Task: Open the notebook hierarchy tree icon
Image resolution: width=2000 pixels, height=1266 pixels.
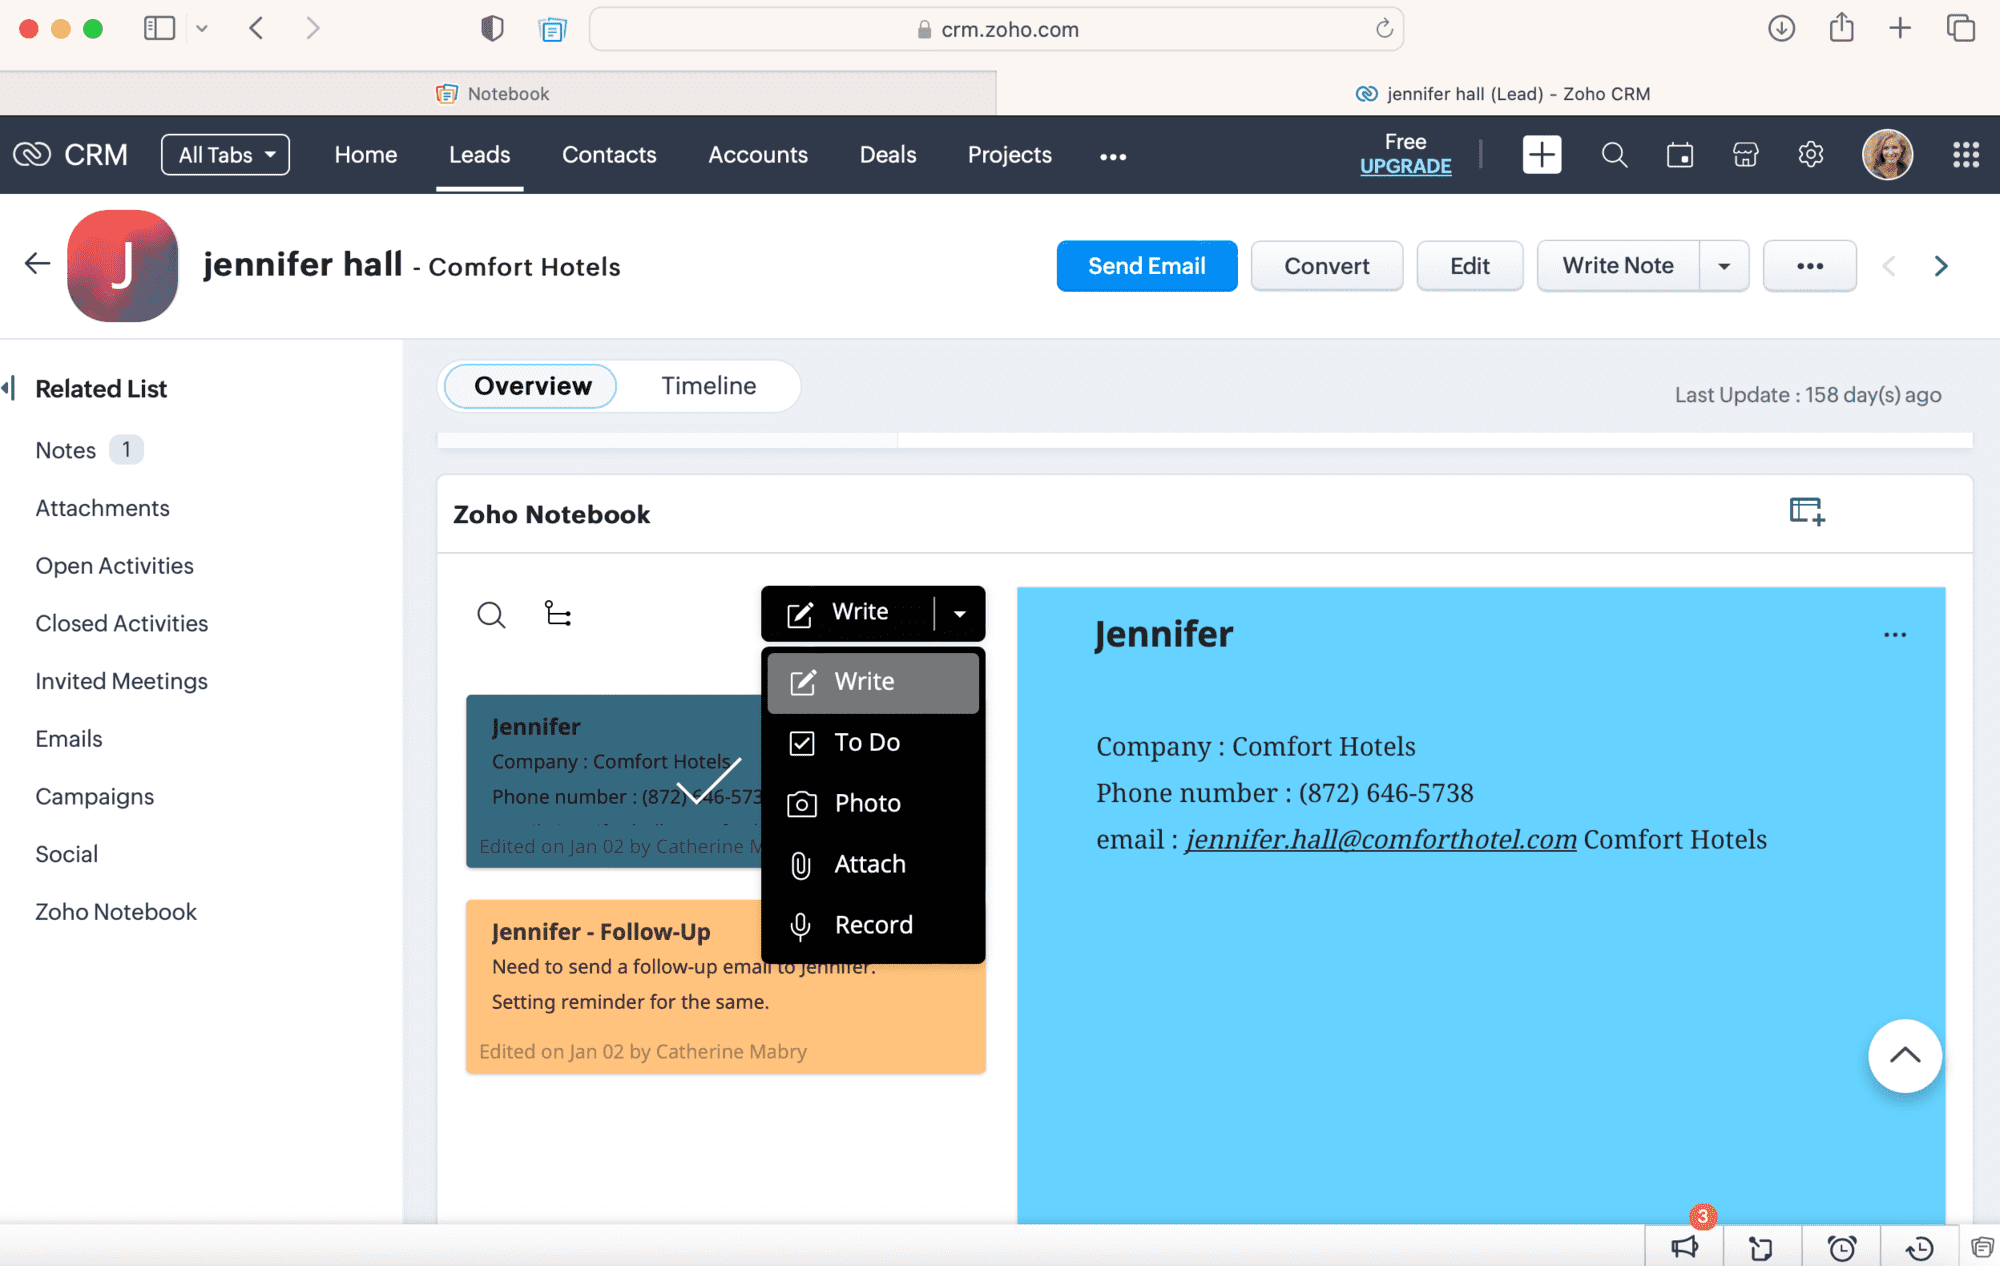Action: [558, 613]
